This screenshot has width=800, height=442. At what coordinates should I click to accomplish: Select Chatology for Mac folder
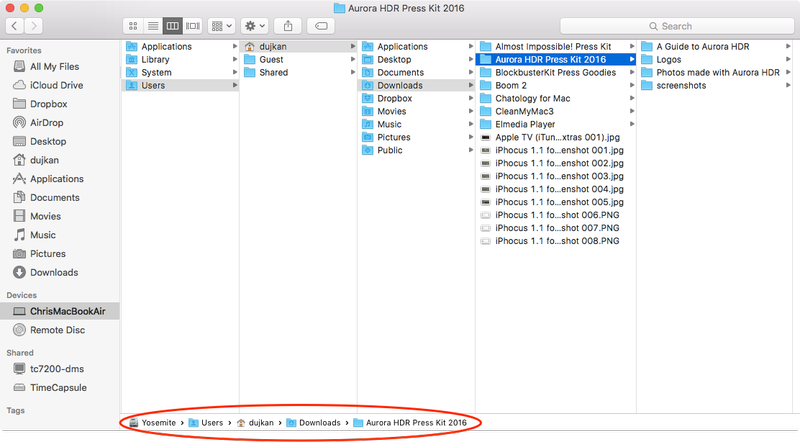556,99
